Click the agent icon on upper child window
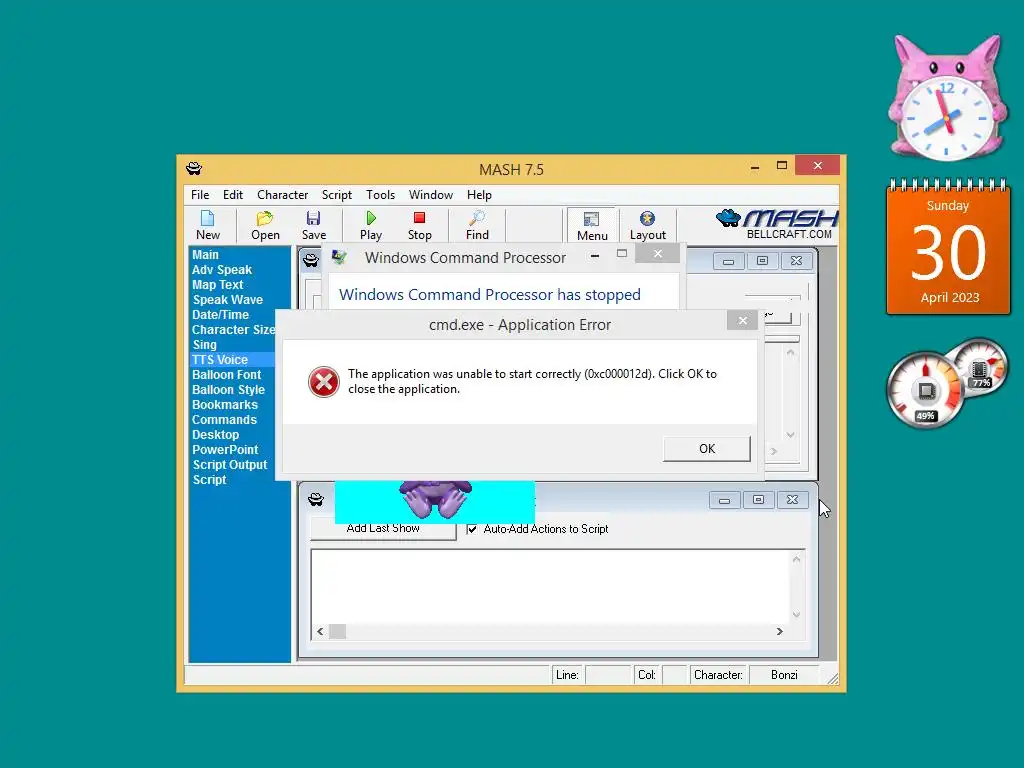Viewport: 1024px width, 768px height. coord(311,261)
